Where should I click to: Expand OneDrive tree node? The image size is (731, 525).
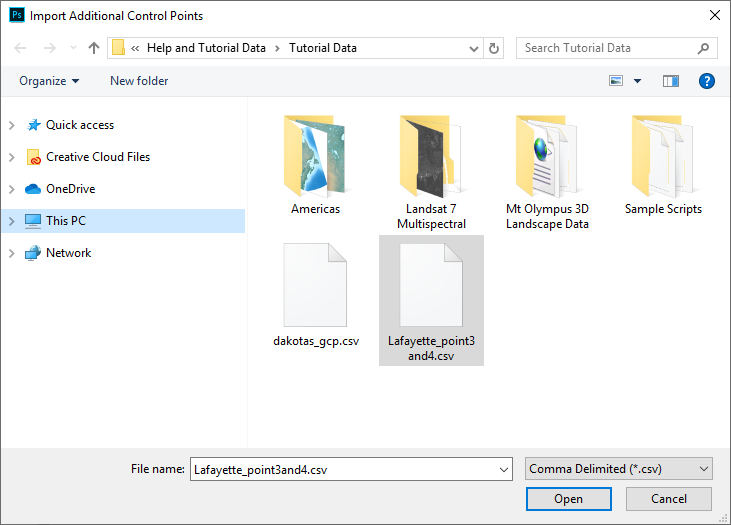[12, 189]
